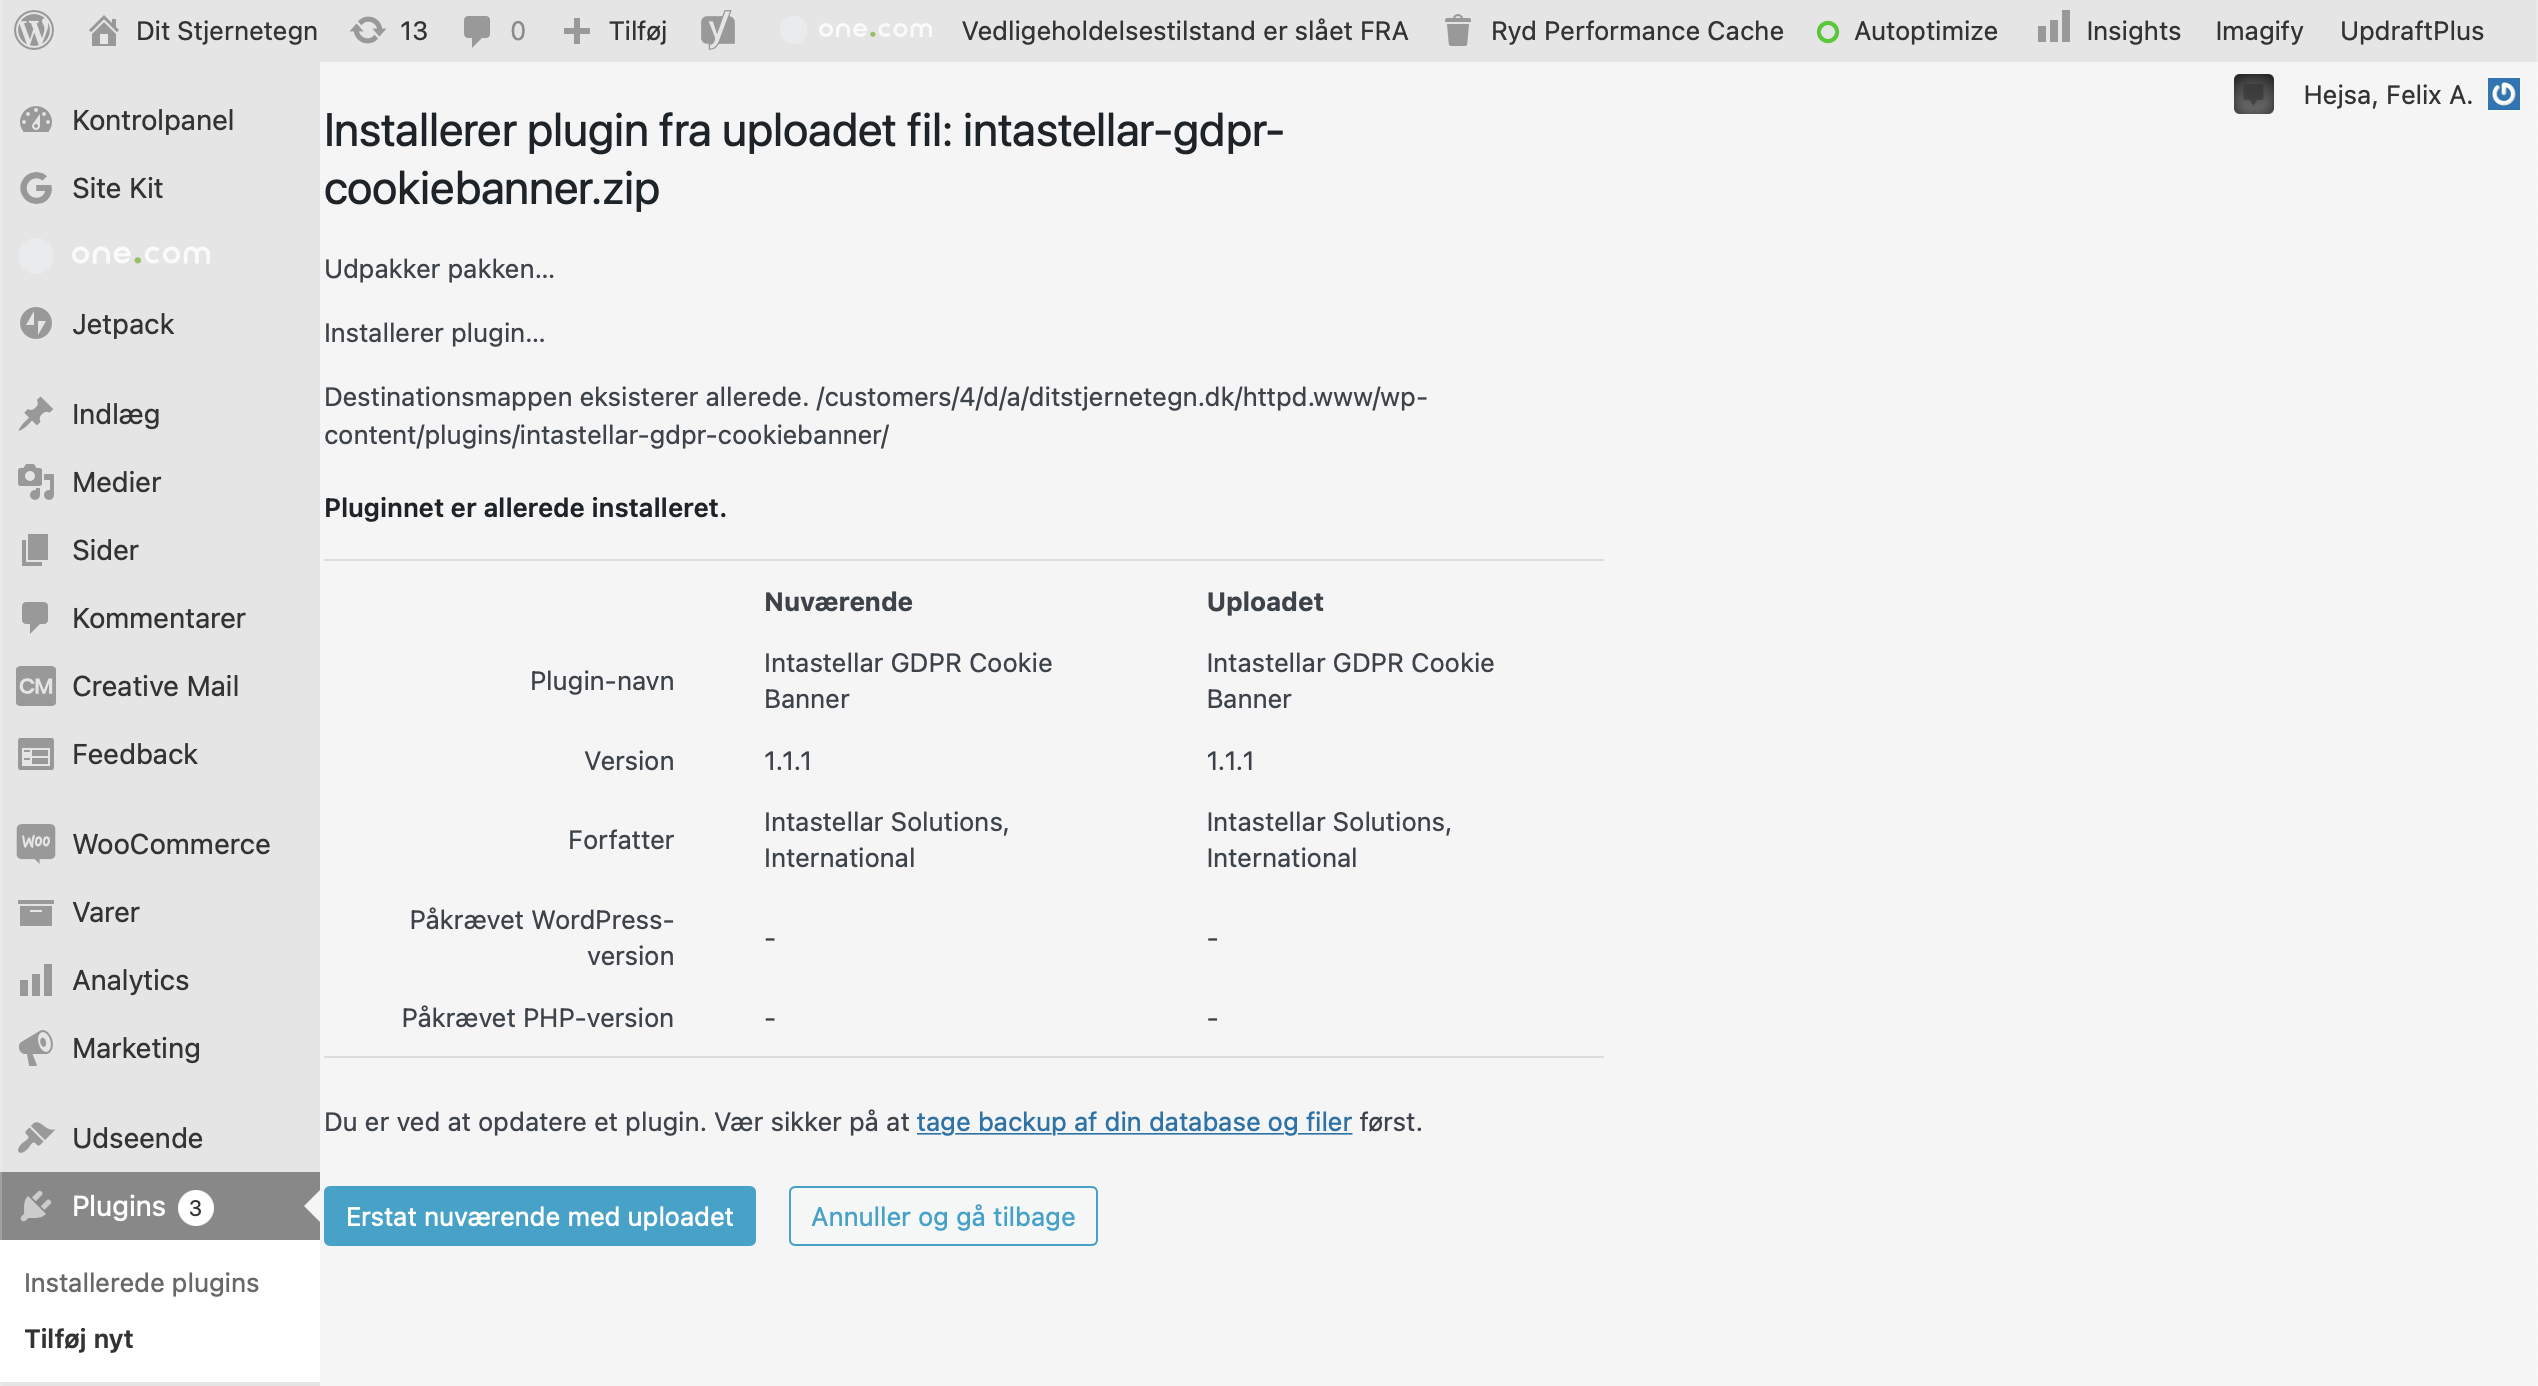The width and height of the screenshot is (2538, 1386).
Task: Click Annuller og gå tilbage button
Action: 943,1216
